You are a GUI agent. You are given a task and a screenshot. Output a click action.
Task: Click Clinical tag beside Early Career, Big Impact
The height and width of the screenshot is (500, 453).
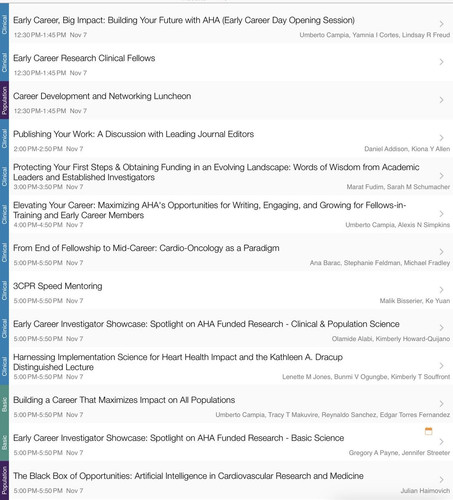click(x=4, y=24)
